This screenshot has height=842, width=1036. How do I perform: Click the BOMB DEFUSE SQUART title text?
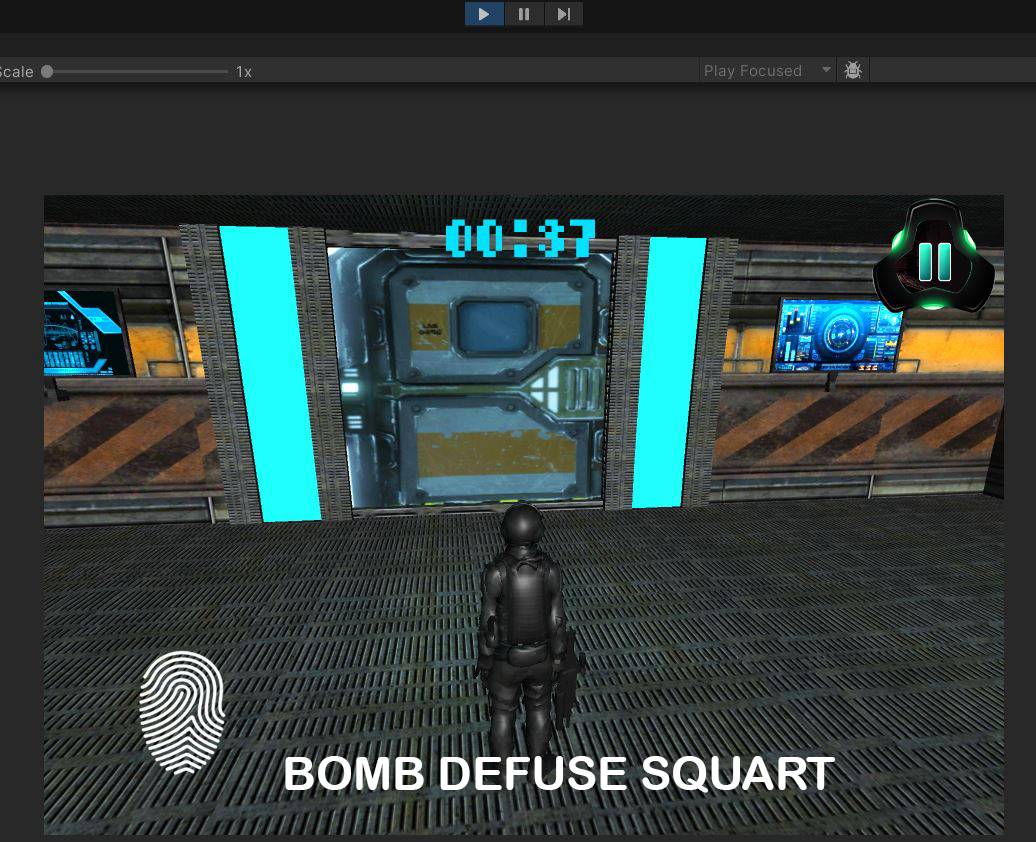click(558, 774)
